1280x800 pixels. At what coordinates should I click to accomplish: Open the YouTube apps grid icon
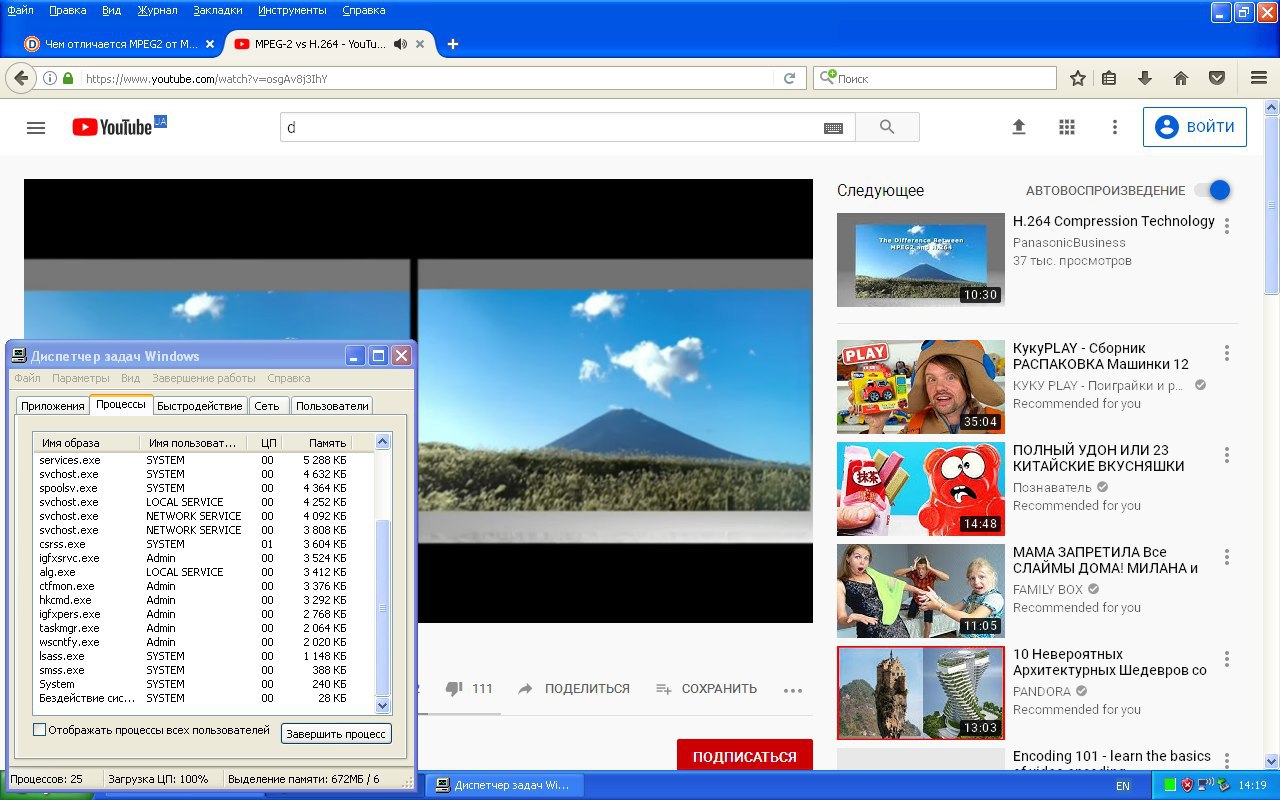pos(1067,127)
